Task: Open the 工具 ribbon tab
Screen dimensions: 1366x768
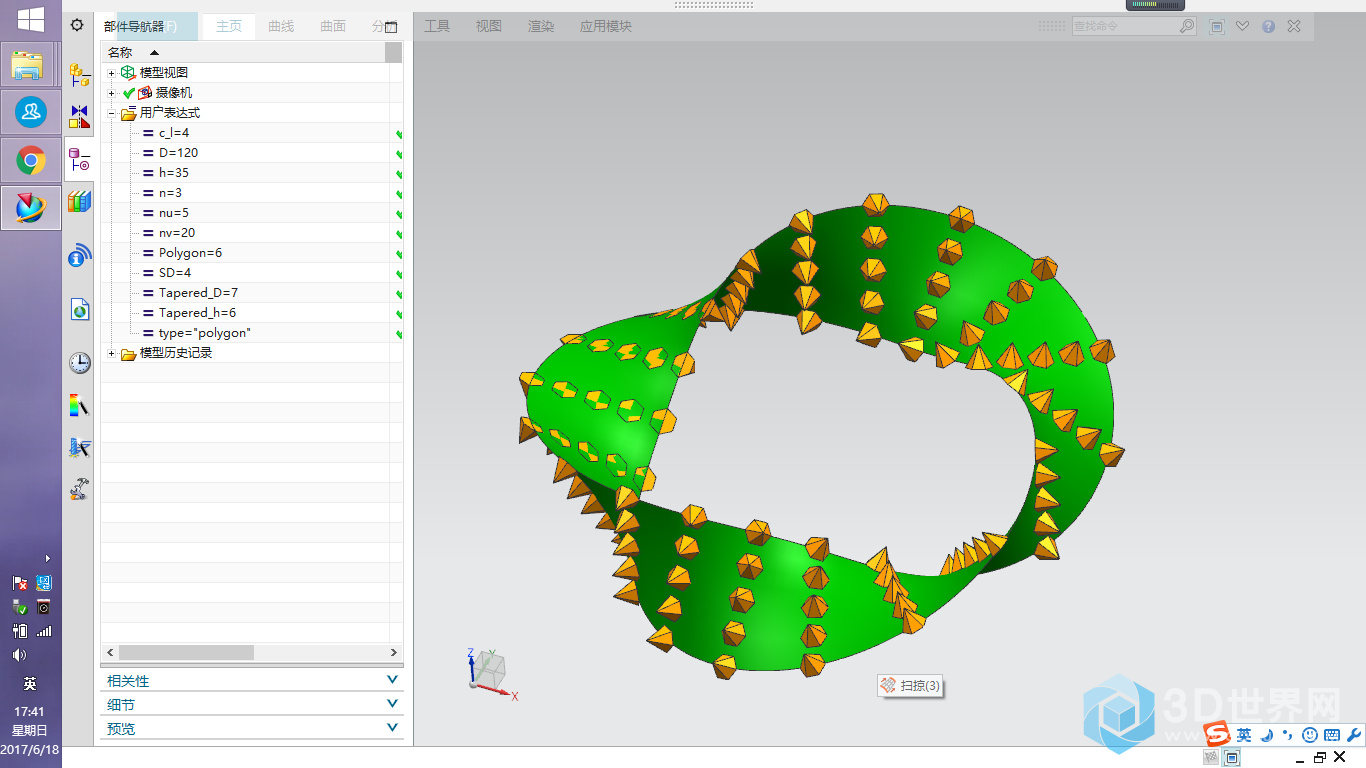Action: (437, 26)
